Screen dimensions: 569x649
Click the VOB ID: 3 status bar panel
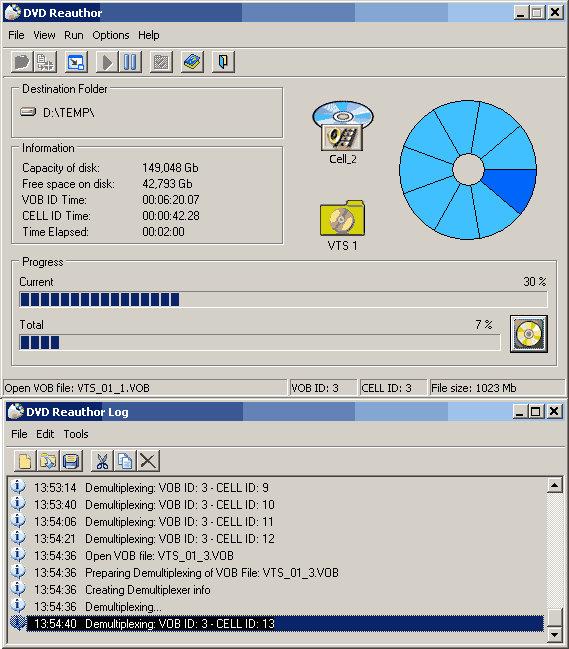click(x=323, y=388)
